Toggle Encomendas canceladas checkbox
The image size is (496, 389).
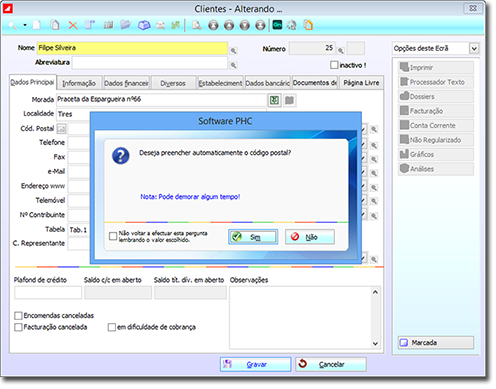click(18, 315)
